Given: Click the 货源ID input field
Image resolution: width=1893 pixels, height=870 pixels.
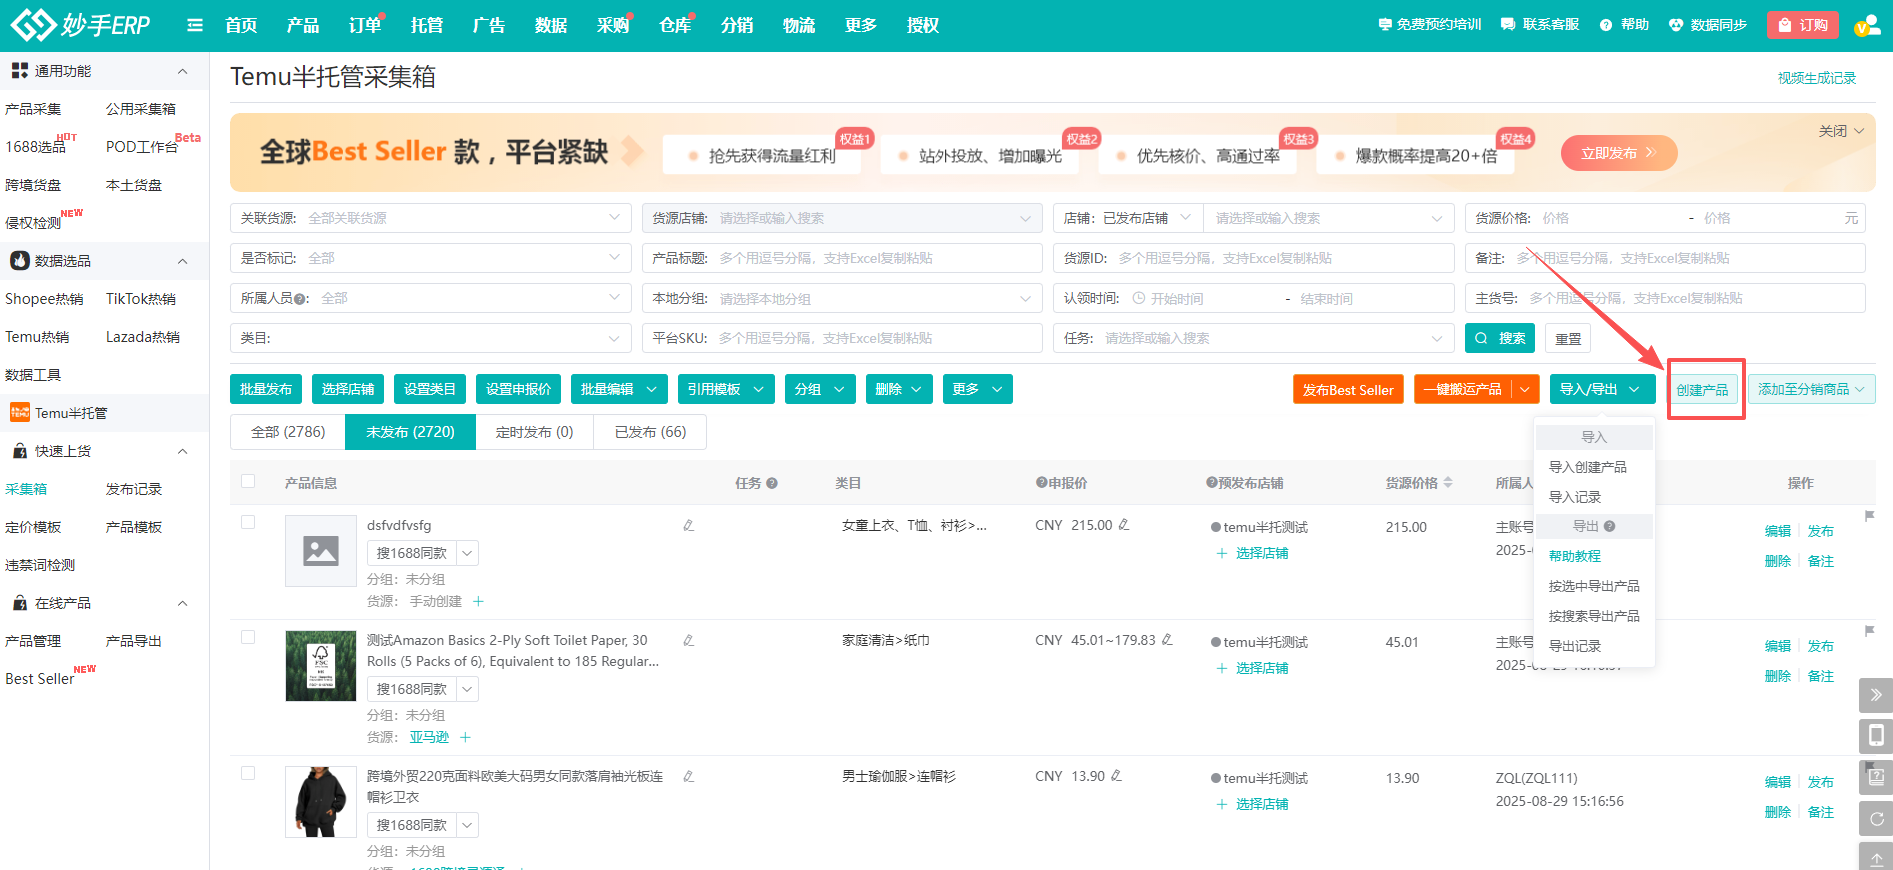Looking at the screenshot, I should tap(1254, 258).
